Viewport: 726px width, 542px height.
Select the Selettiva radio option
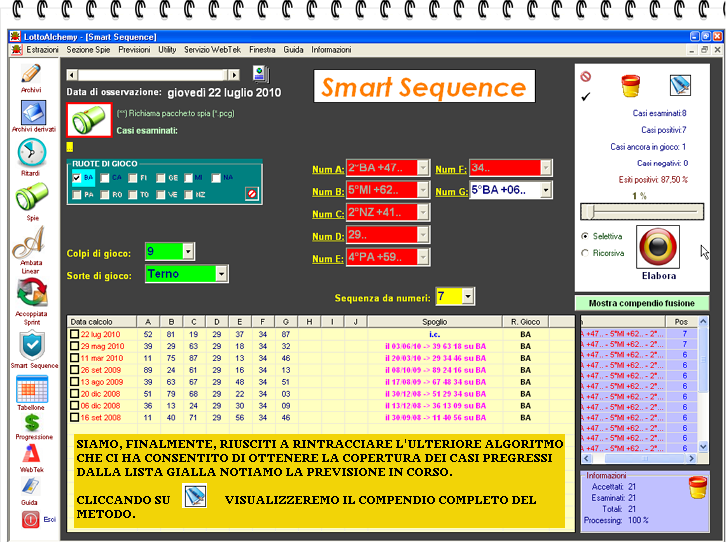click(x=585, y=236)
